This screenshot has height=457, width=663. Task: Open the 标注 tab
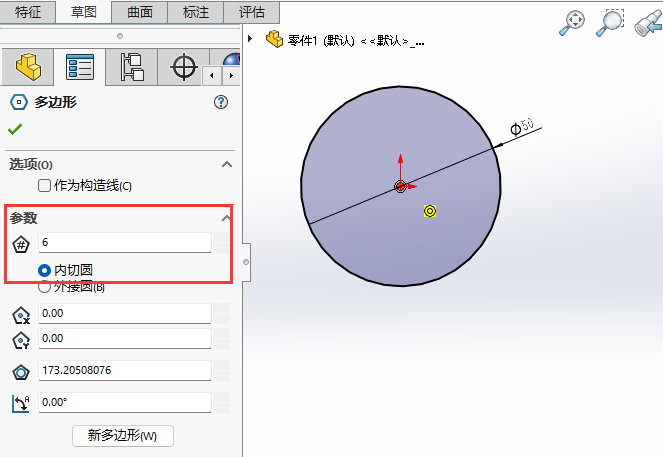pyautogui.click(x=196, y=12)
